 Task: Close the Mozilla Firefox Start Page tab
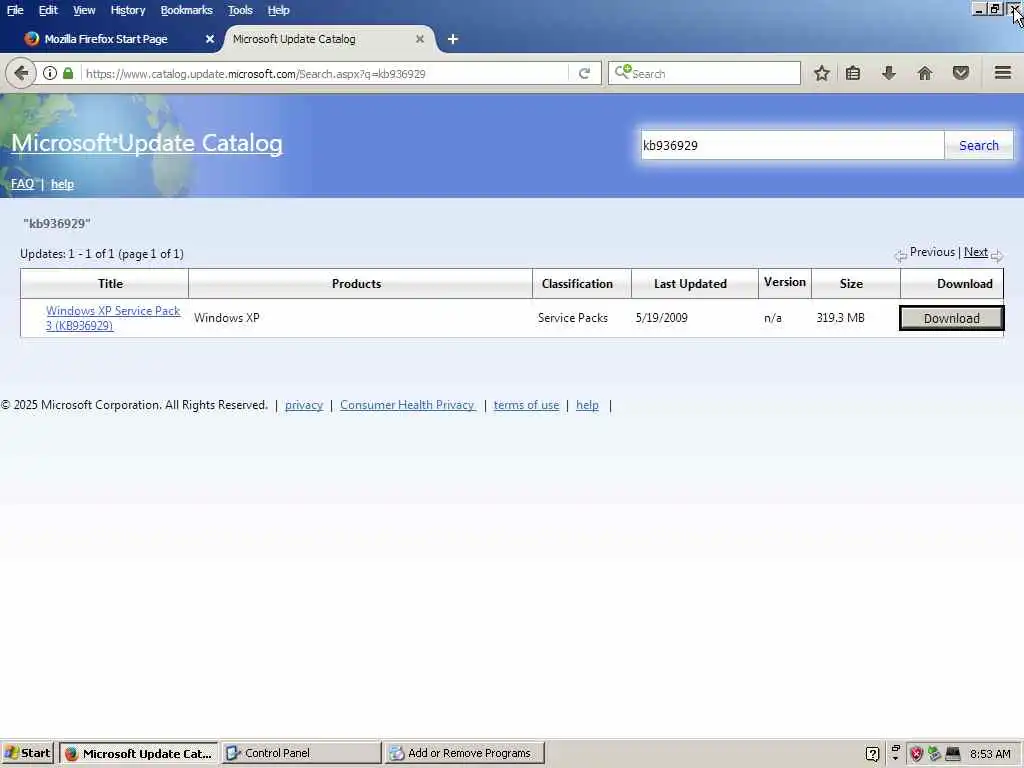point(210,39)
